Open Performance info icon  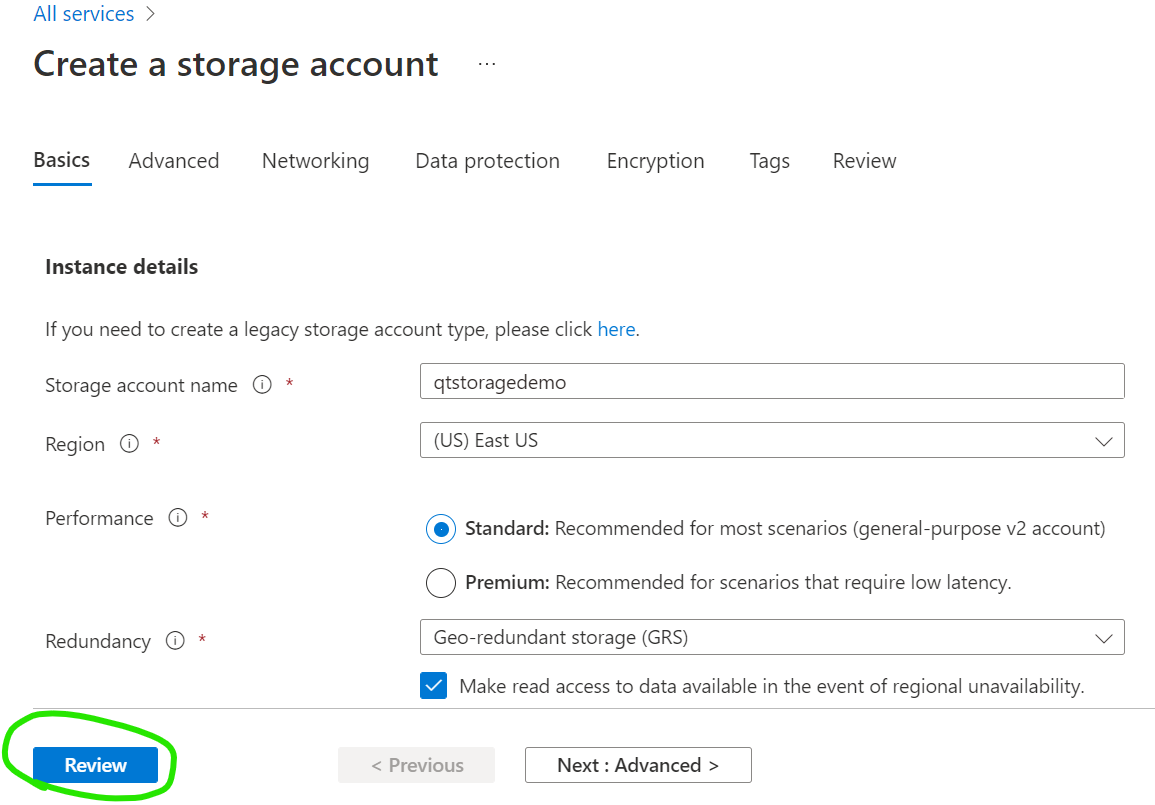click(178, 518)
